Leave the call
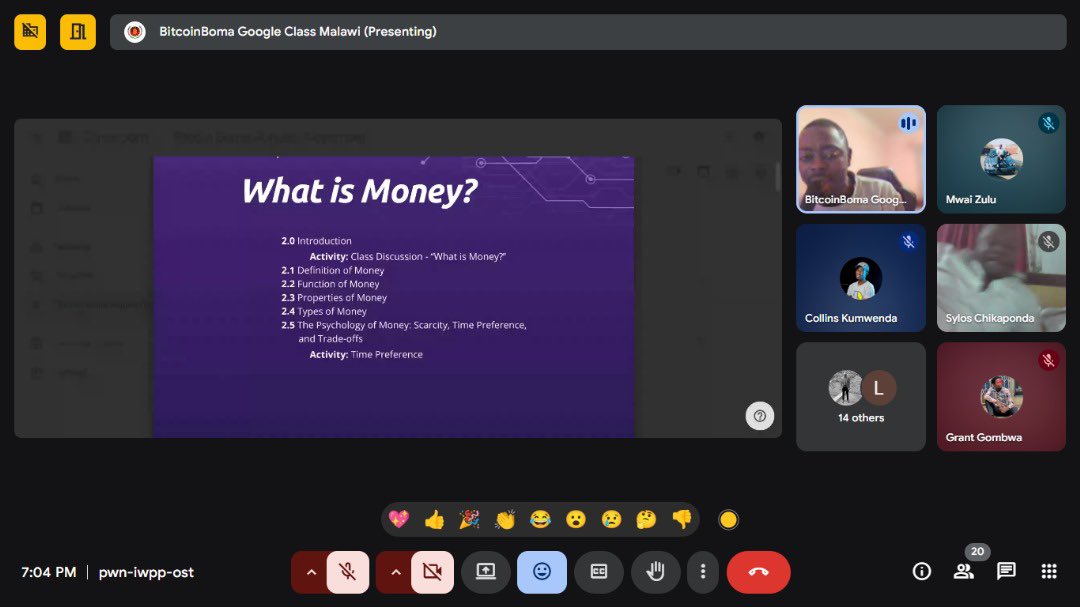 click(758, 572)
